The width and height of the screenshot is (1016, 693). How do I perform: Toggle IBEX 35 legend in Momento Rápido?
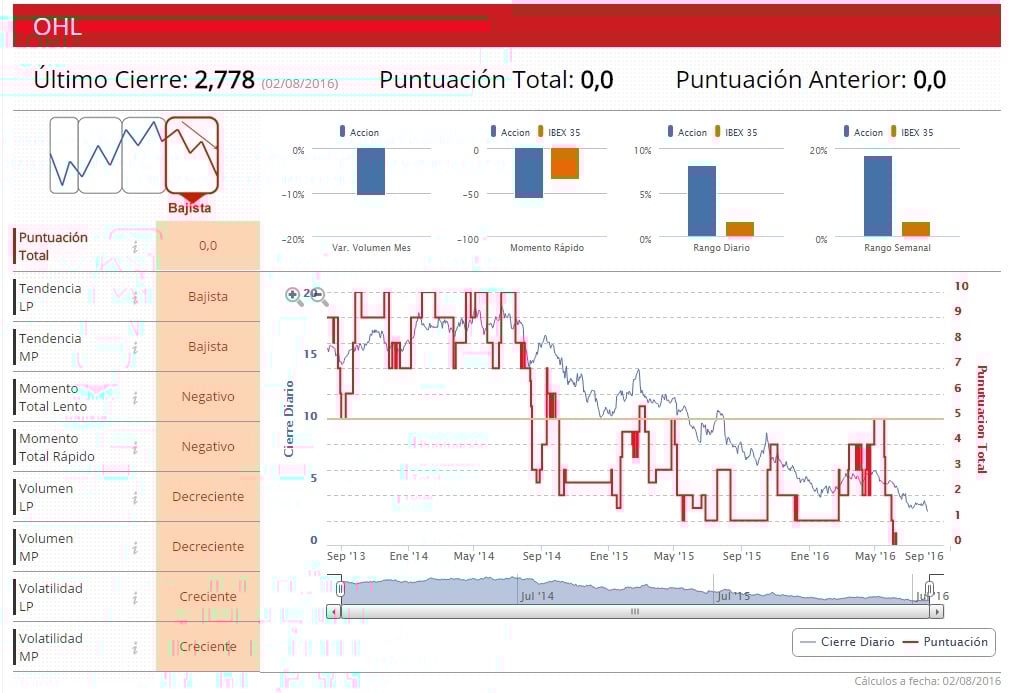[559, 132]
